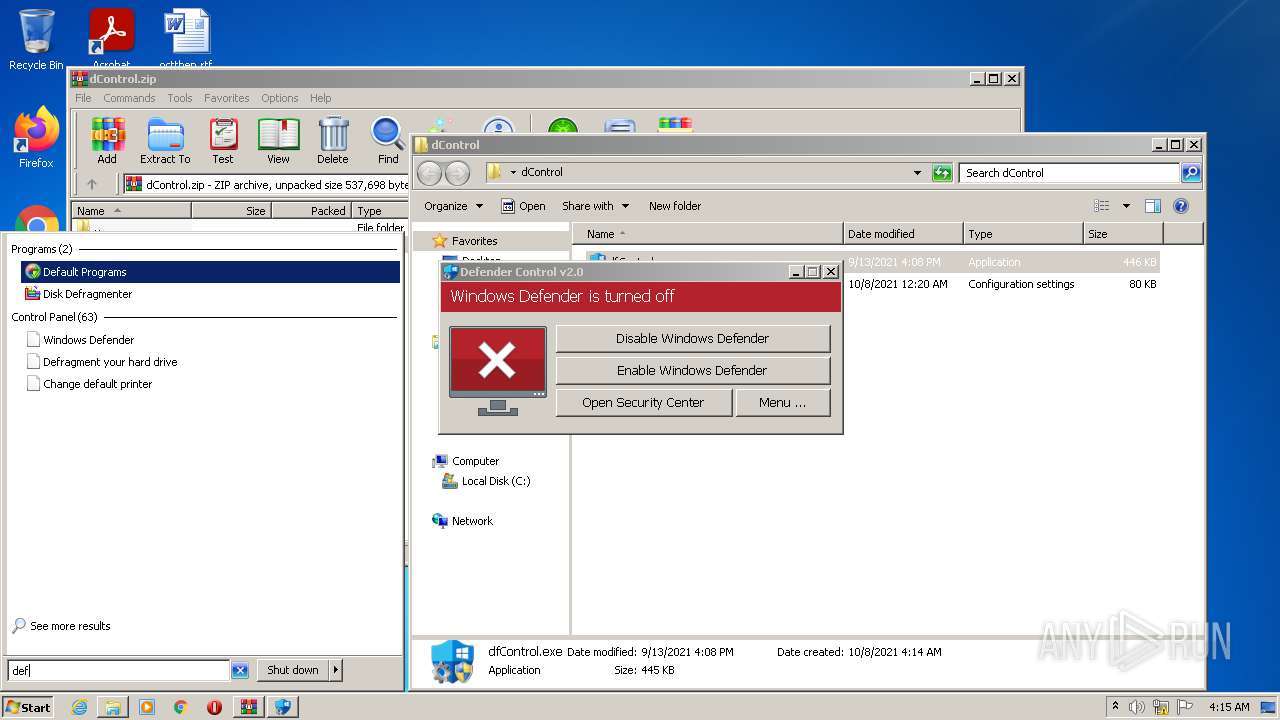Screen dimensions: 1280x720
Task: Click the Explorer Help question-mark icon
Action: [x=1180, y=206]
